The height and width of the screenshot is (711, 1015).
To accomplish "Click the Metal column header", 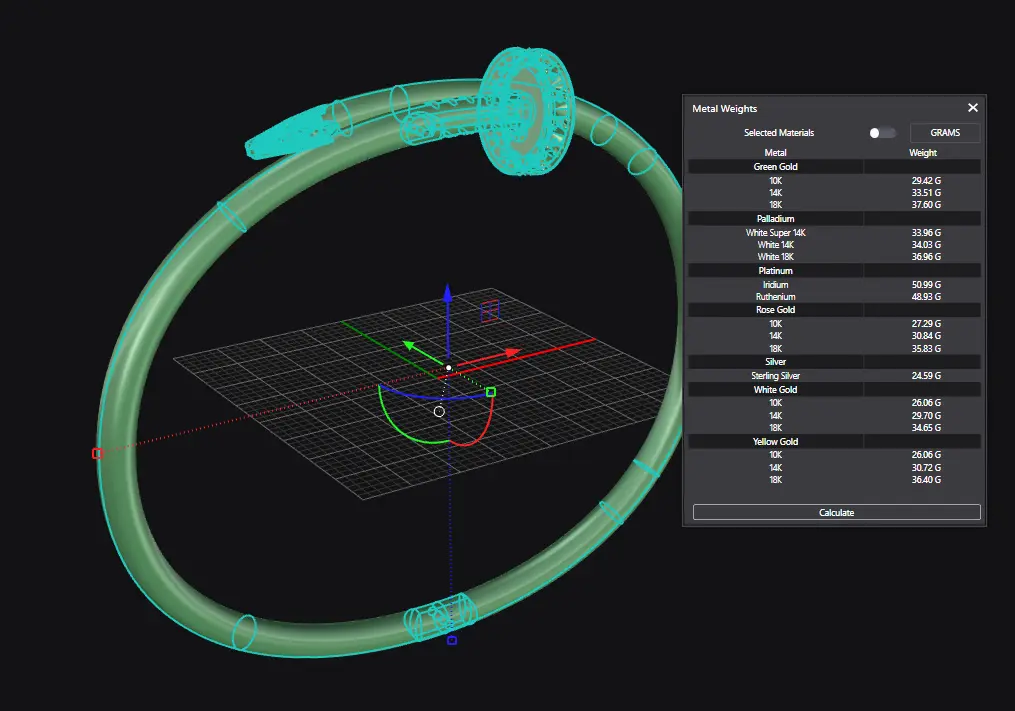I will pos(775,153).
